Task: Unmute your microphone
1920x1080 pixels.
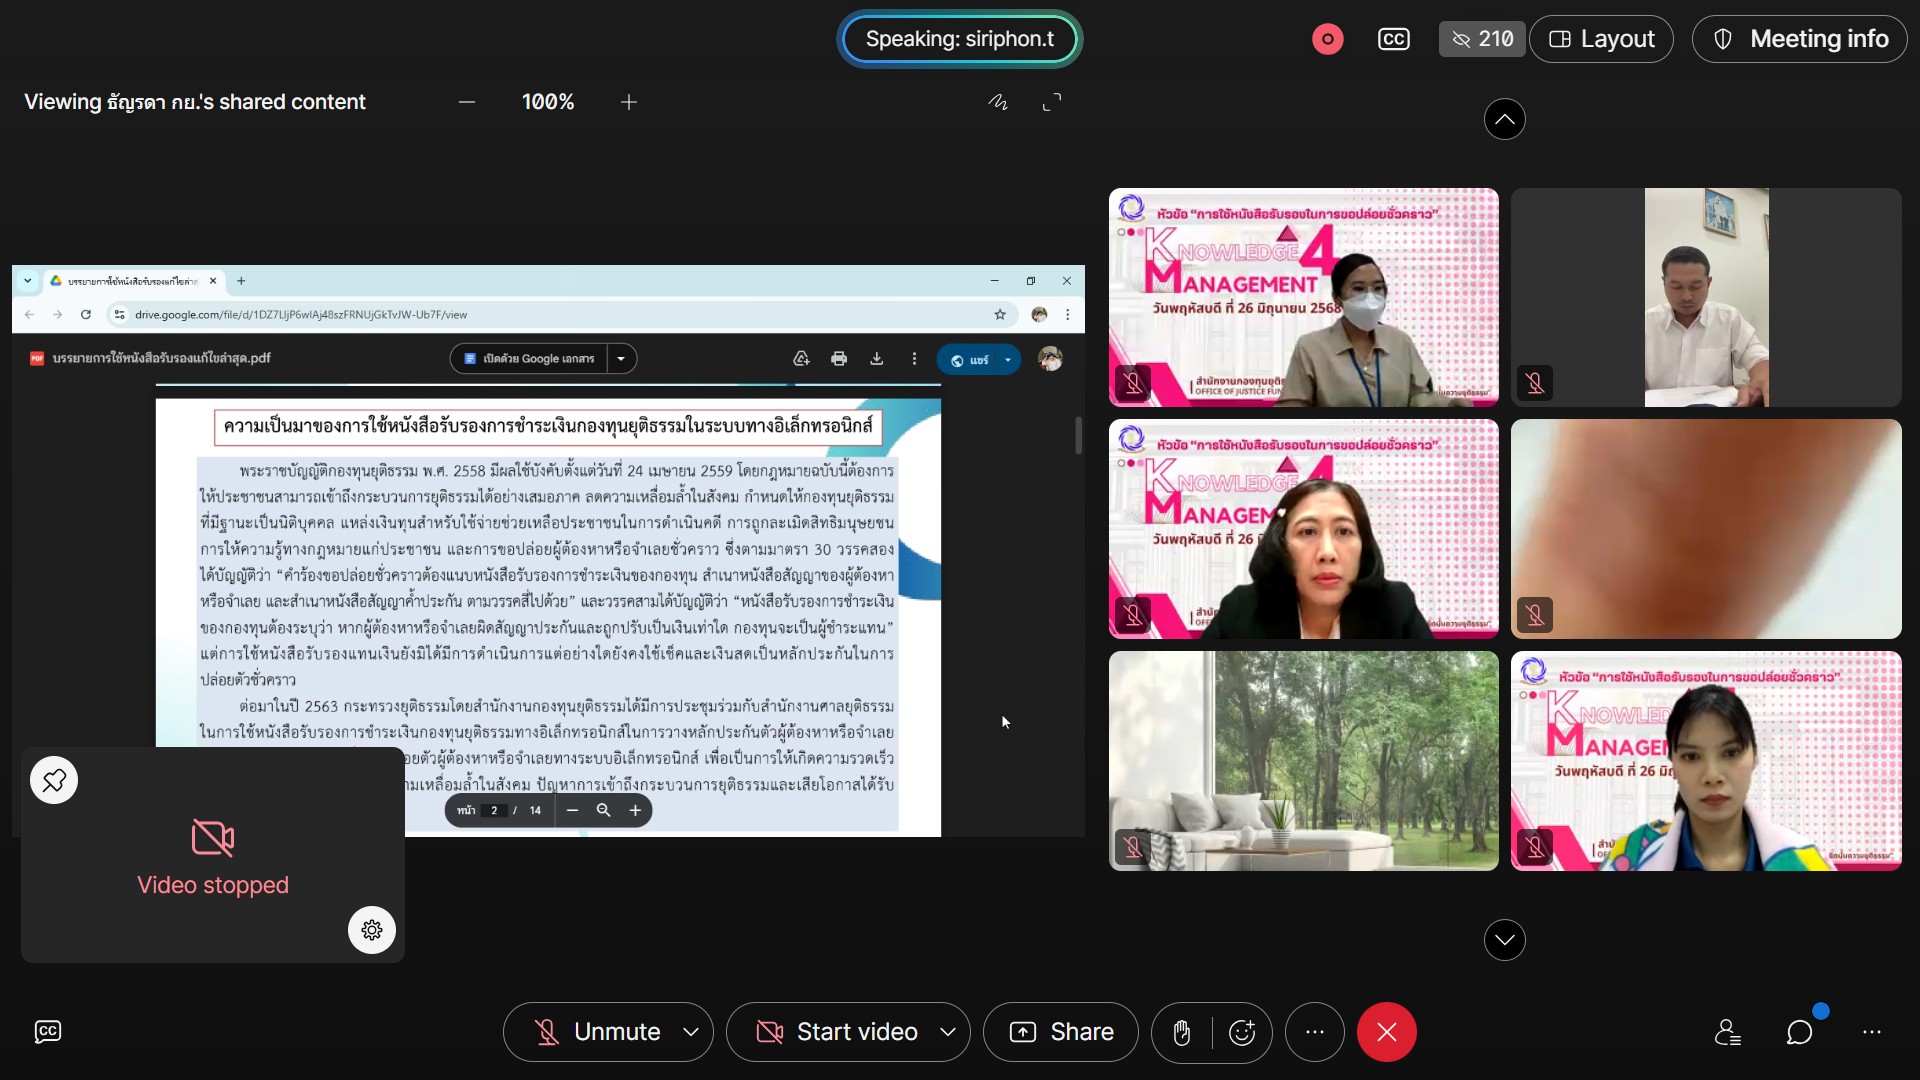Action: click(598, 1032)
